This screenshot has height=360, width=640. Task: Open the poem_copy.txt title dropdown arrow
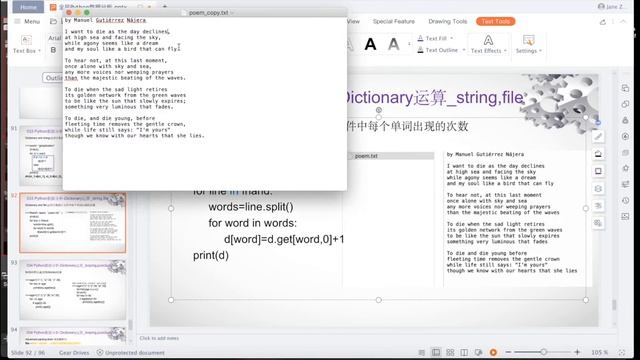pyautogui.click(x=232, y=13)
